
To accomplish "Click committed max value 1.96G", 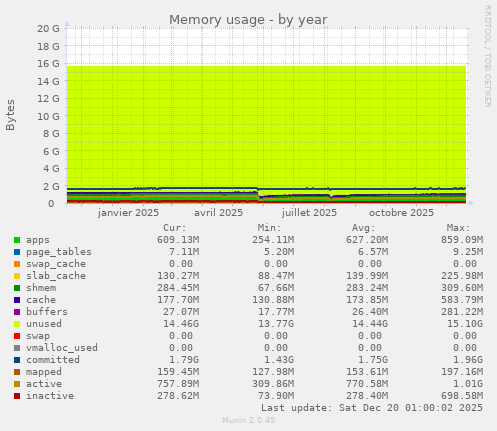I will 468,360.
